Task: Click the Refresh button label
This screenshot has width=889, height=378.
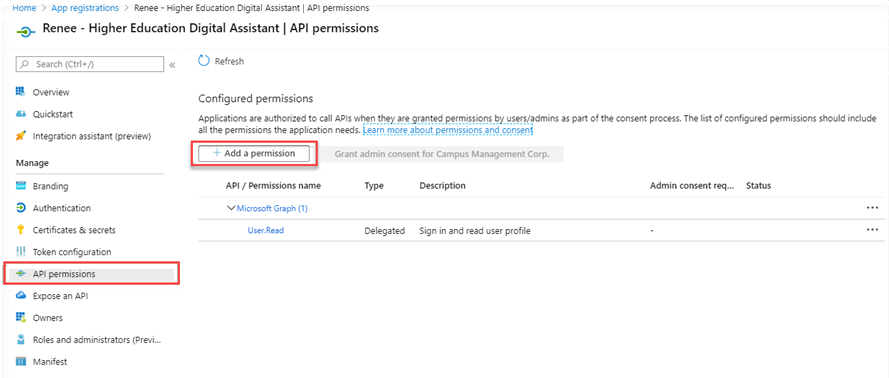Action: coord(229,61)
